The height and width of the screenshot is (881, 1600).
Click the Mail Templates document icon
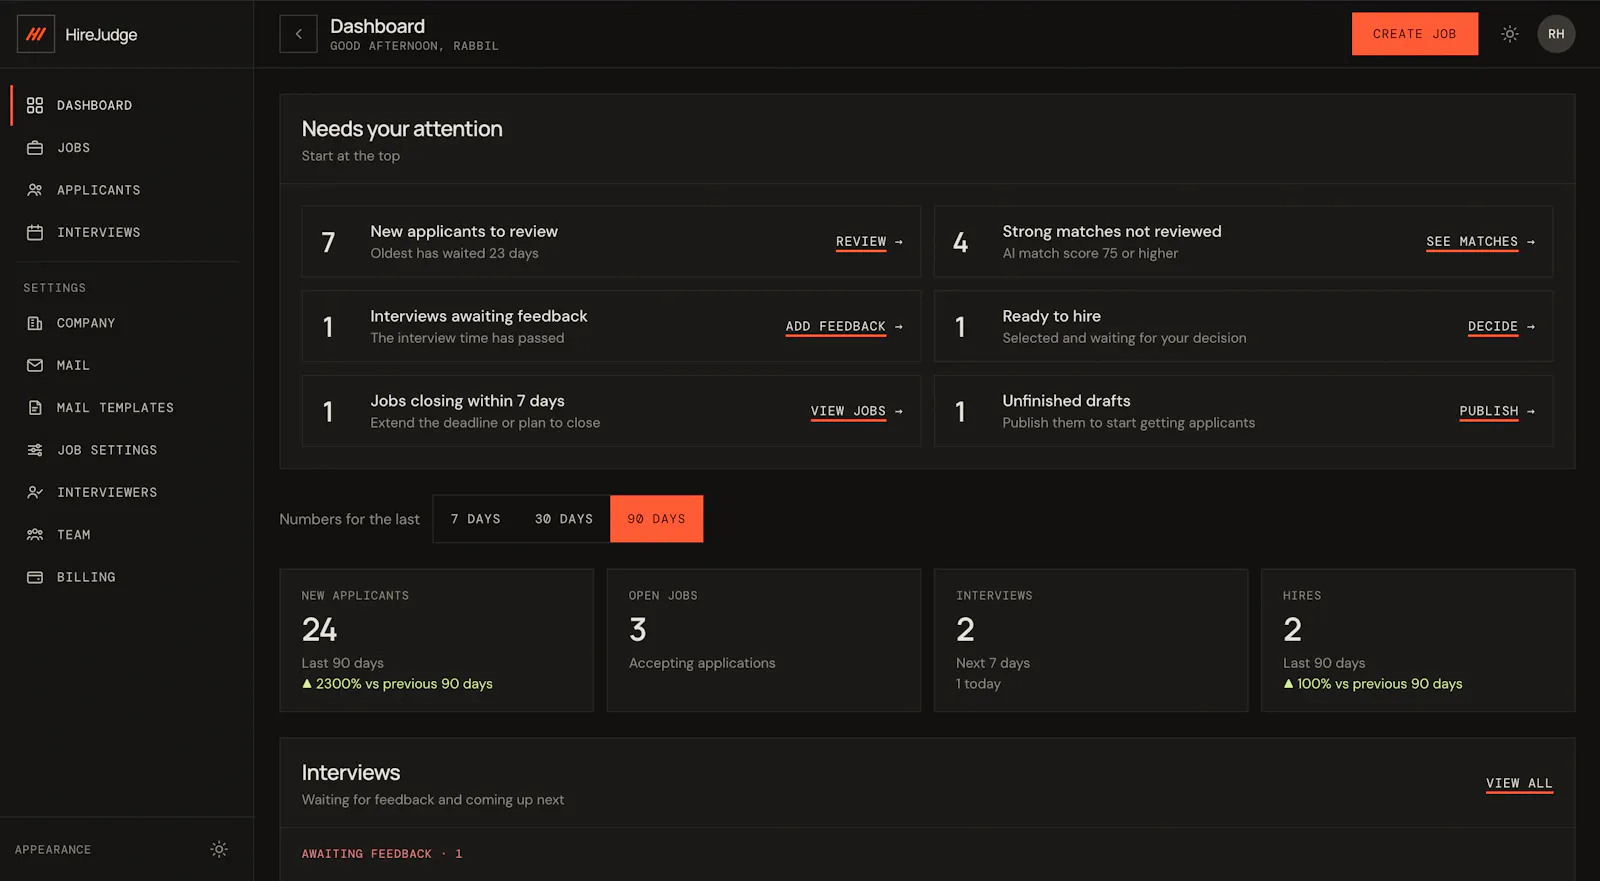tap(35, 408)
